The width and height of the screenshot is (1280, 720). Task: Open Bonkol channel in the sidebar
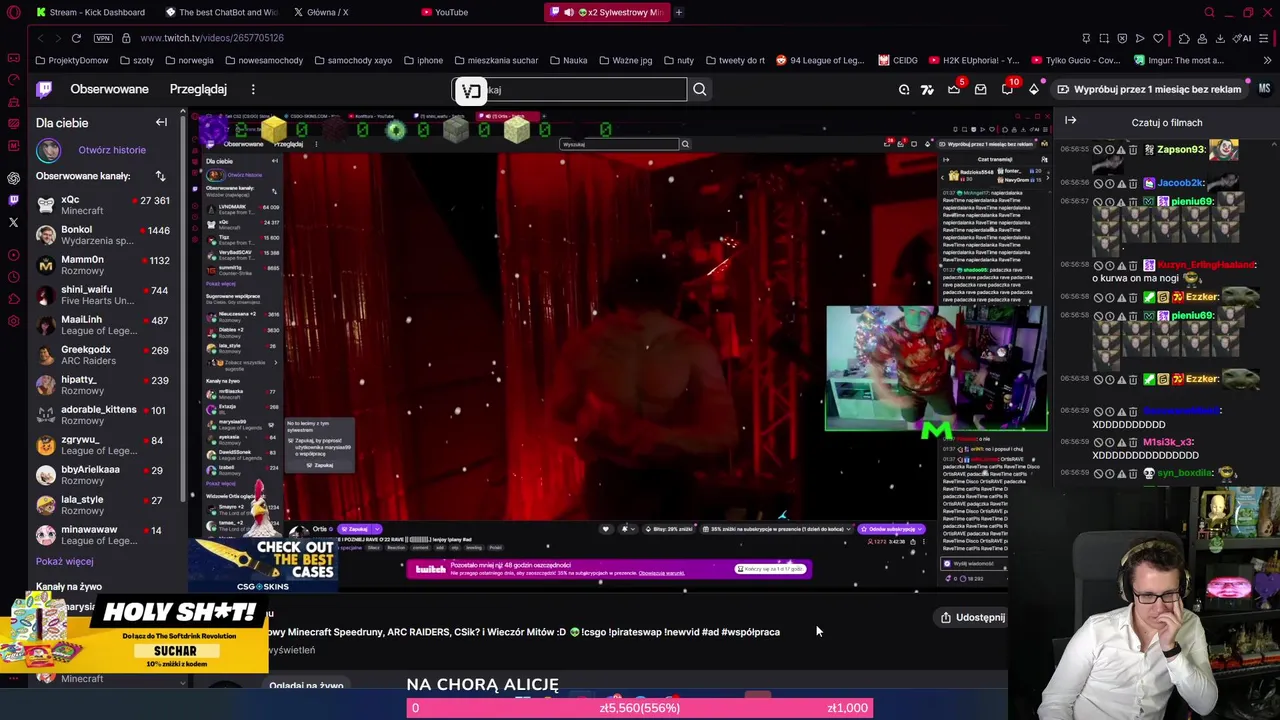pos(103,235)
